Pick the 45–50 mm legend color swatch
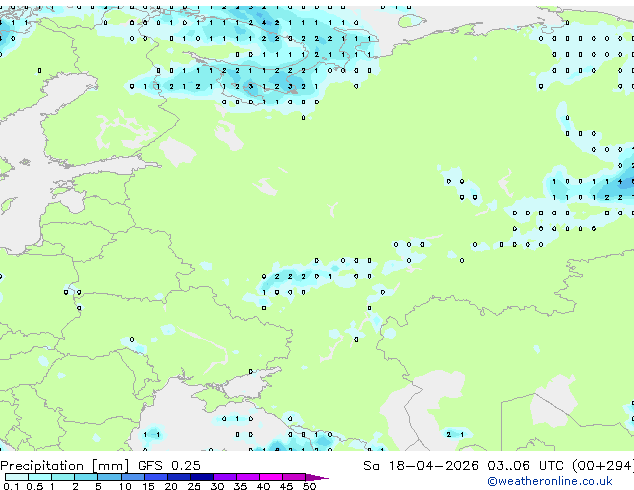Screen dimensions: 634x490 [294, 477]
